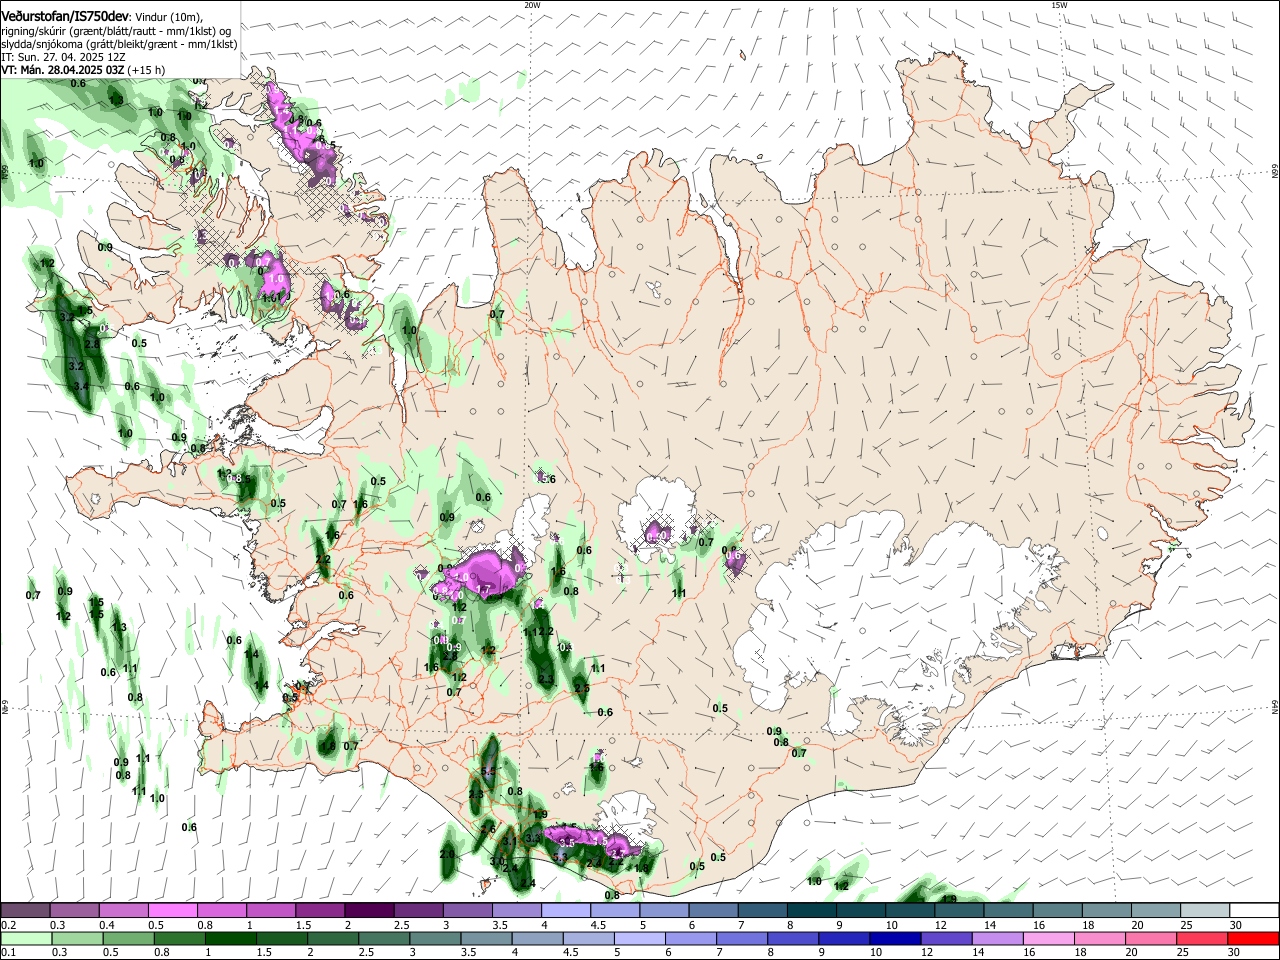Pick the white 30 swatch on the snow scale
Viewport: 1280px width, 960px height.
[1253, 911]
